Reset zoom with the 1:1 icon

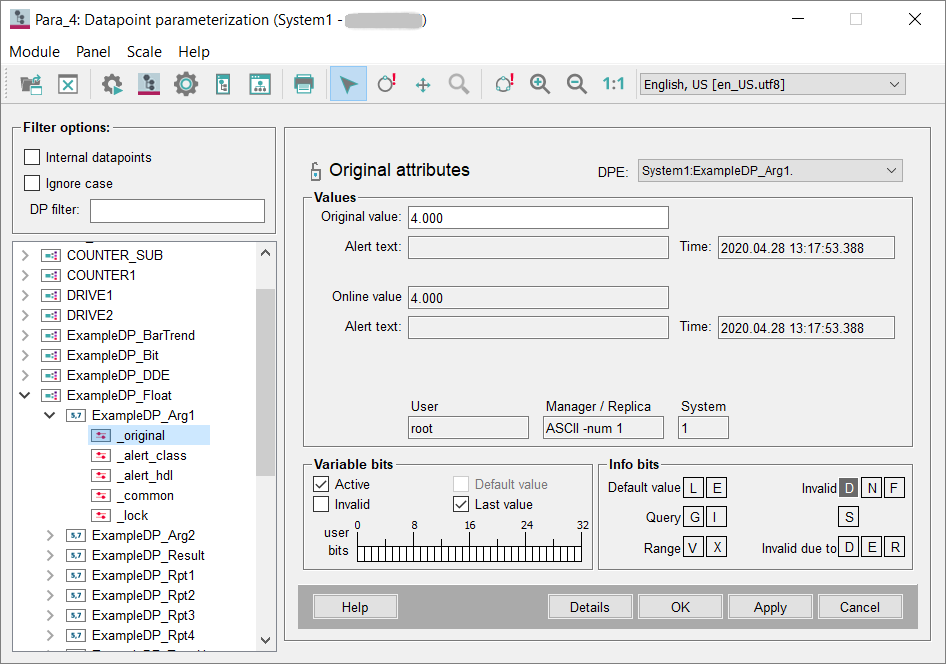(x=613, y=84)
